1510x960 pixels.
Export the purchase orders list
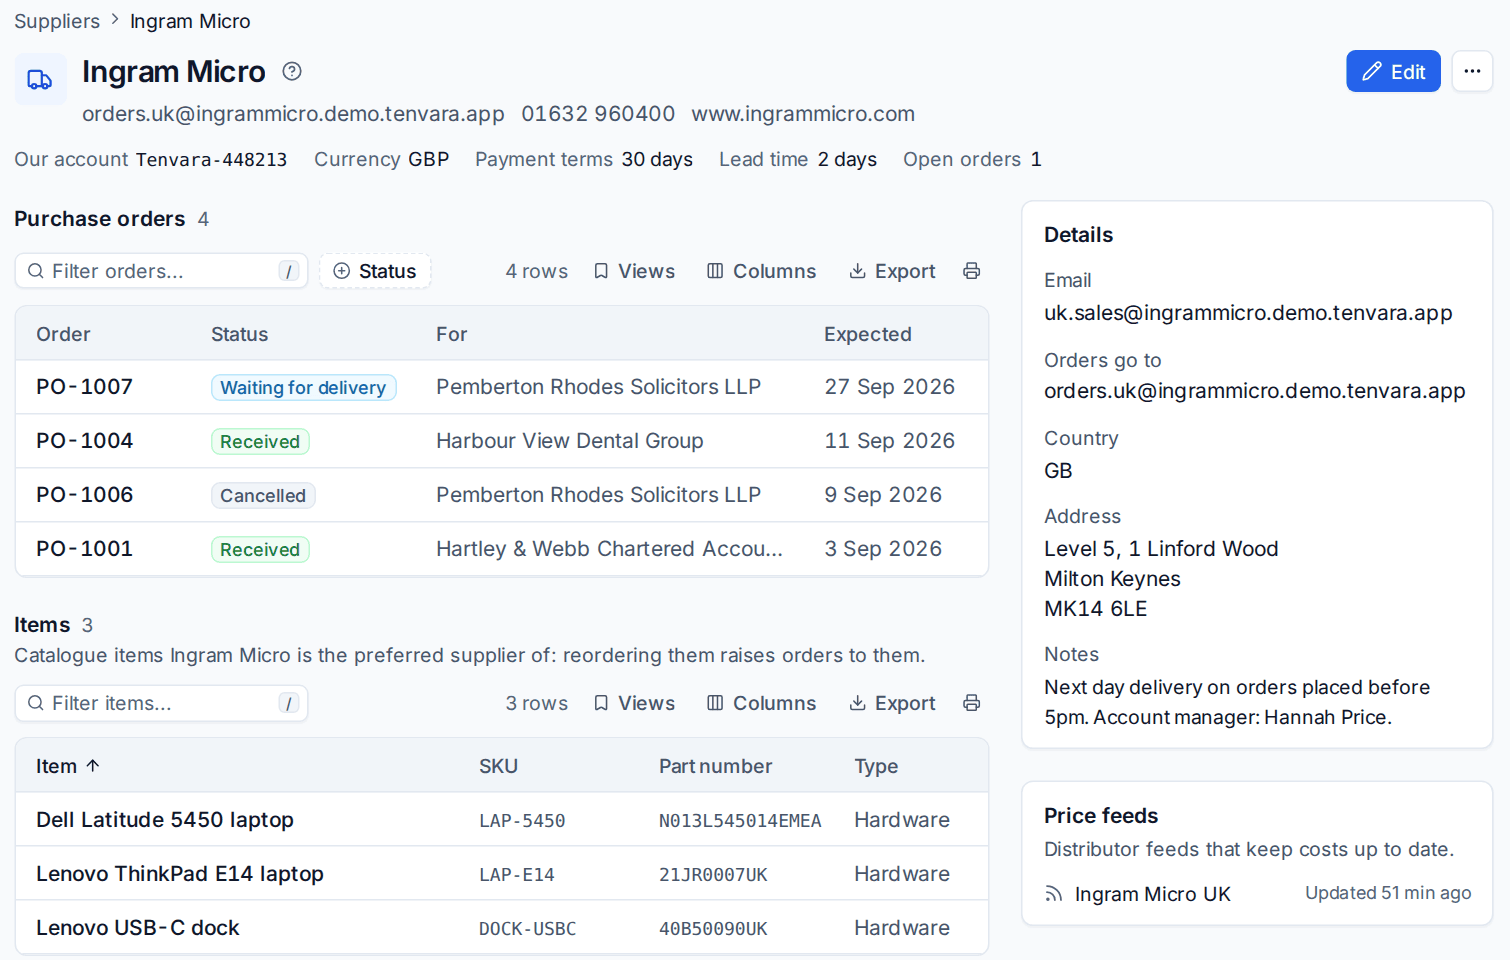[x=892, y=271]
